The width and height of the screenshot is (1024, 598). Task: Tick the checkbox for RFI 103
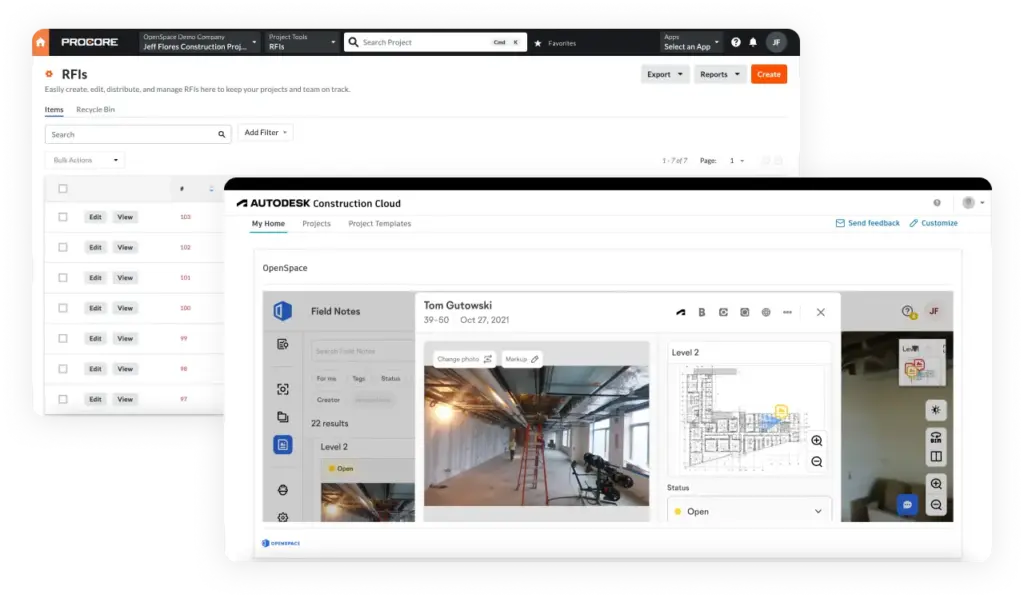[63, 217]
